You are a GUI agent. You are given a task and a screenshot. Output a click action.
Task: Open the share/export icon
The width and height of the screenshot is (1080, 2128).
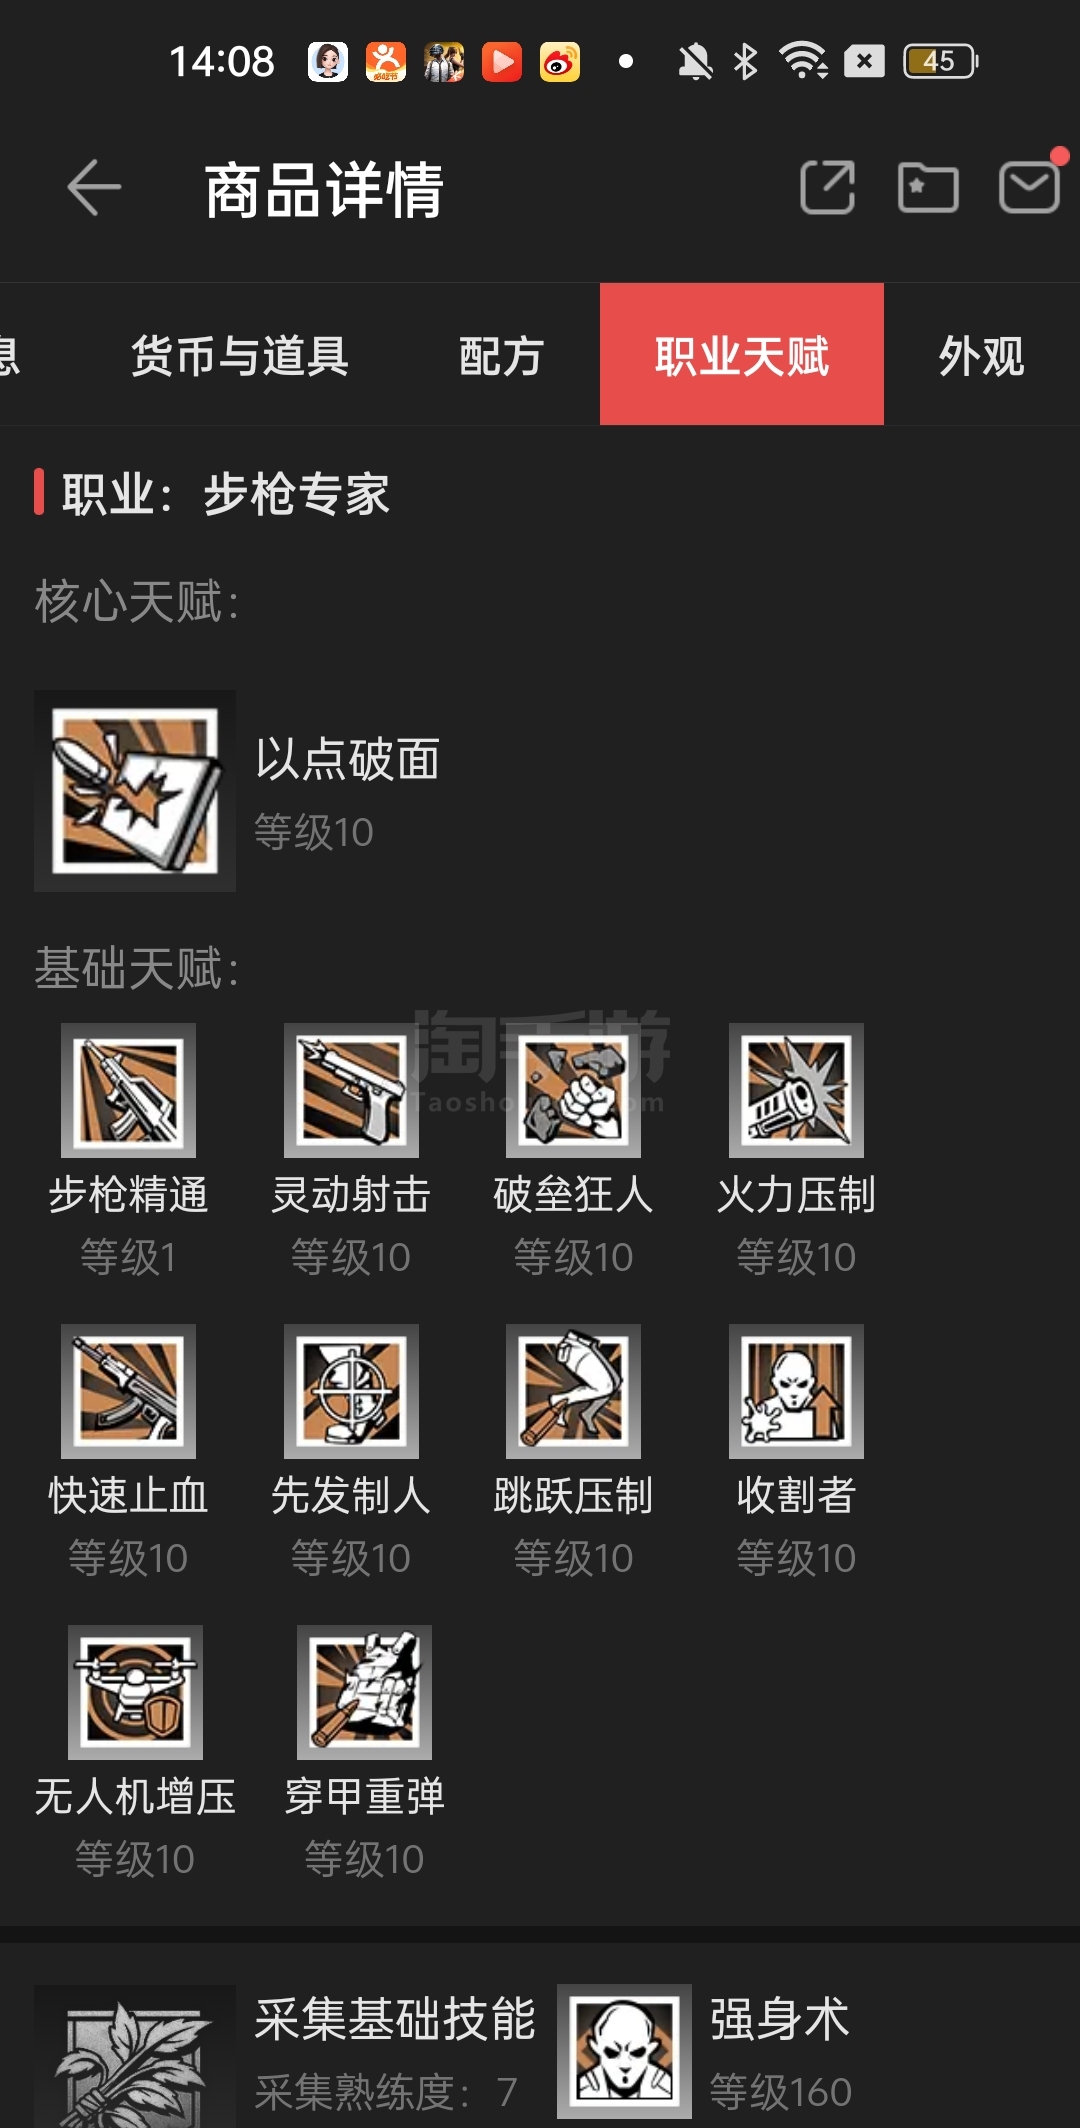[828, 187]
